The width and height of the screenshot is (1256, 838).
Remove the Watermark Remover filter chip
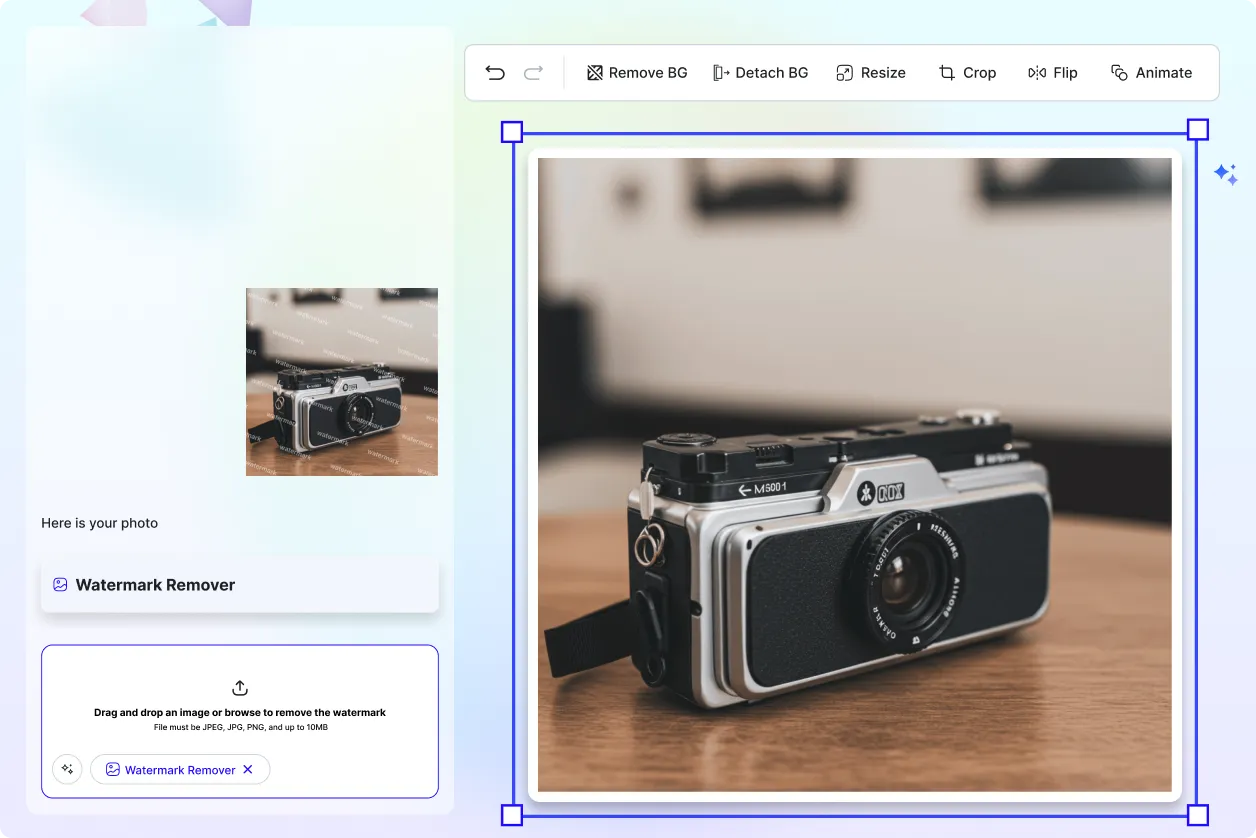coord(247,769)
